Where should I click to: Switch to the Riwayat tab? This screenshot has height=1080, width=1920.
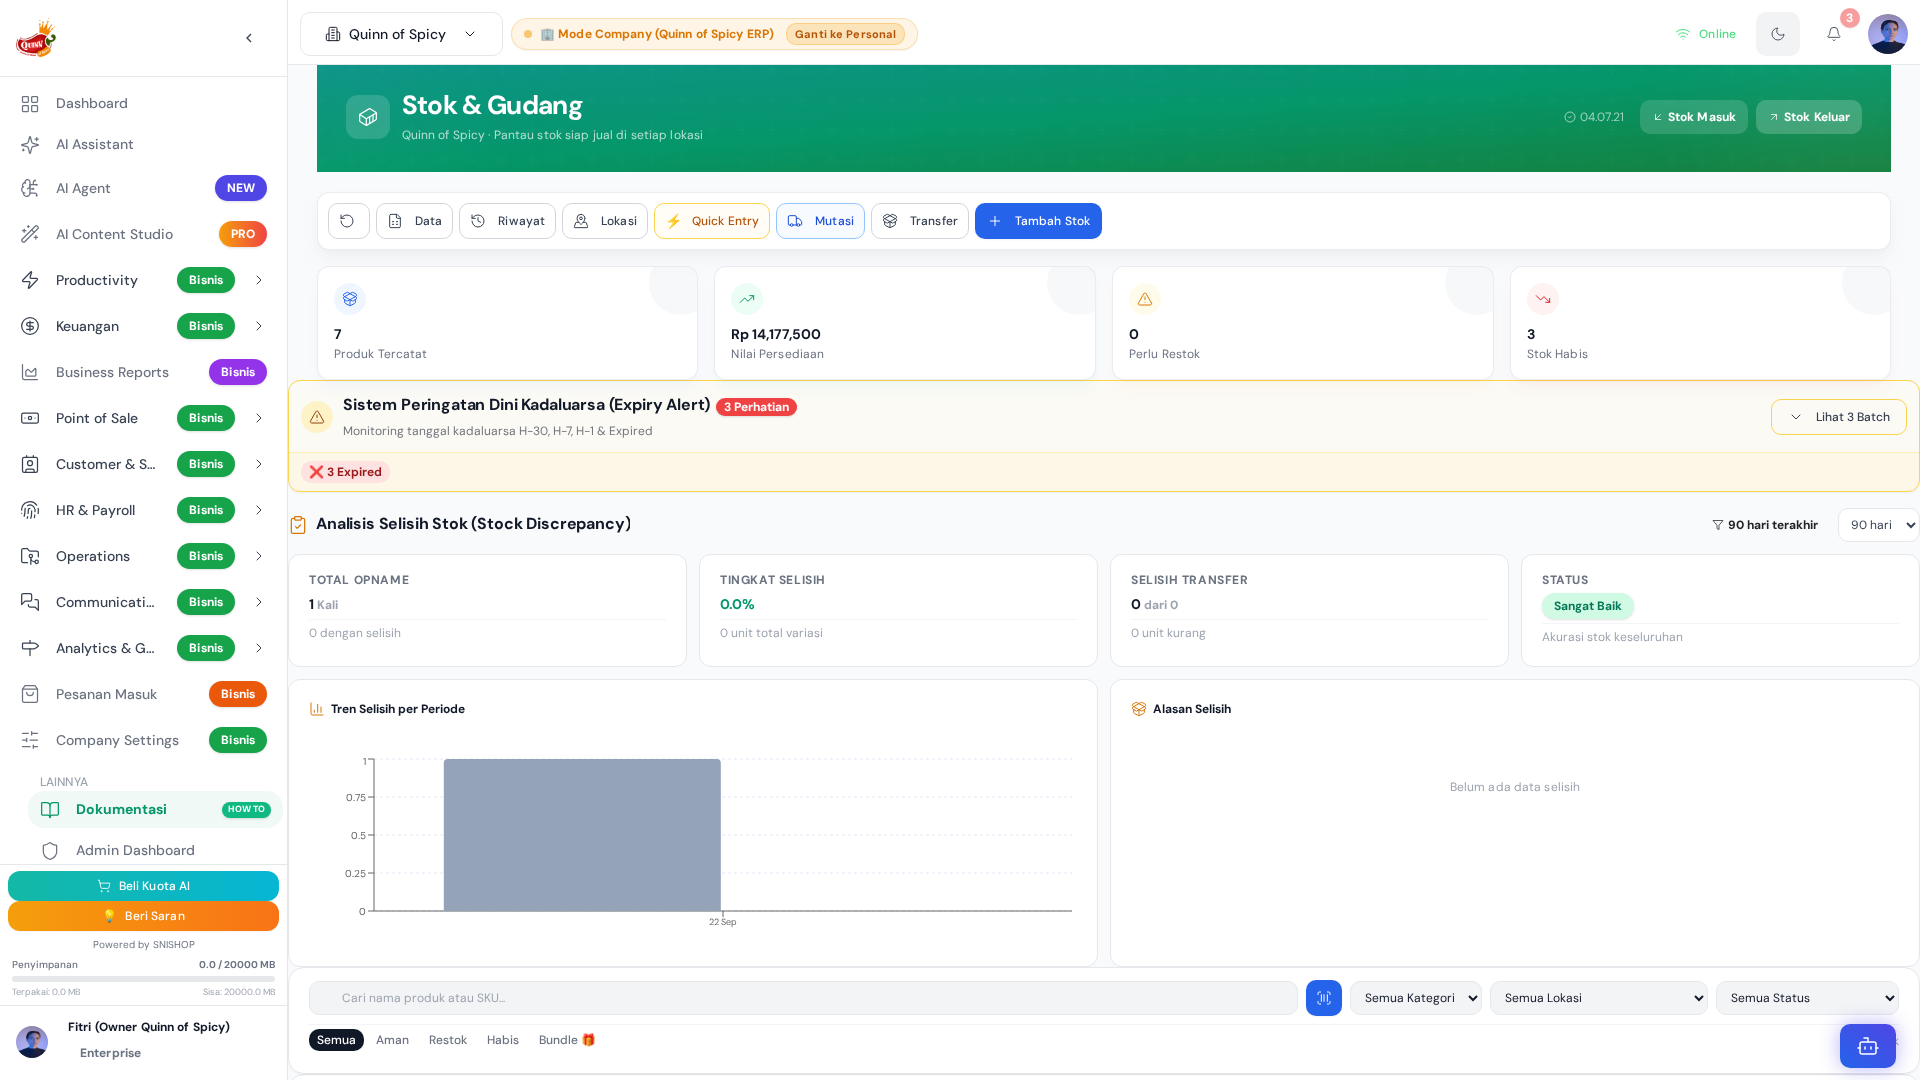507,221
